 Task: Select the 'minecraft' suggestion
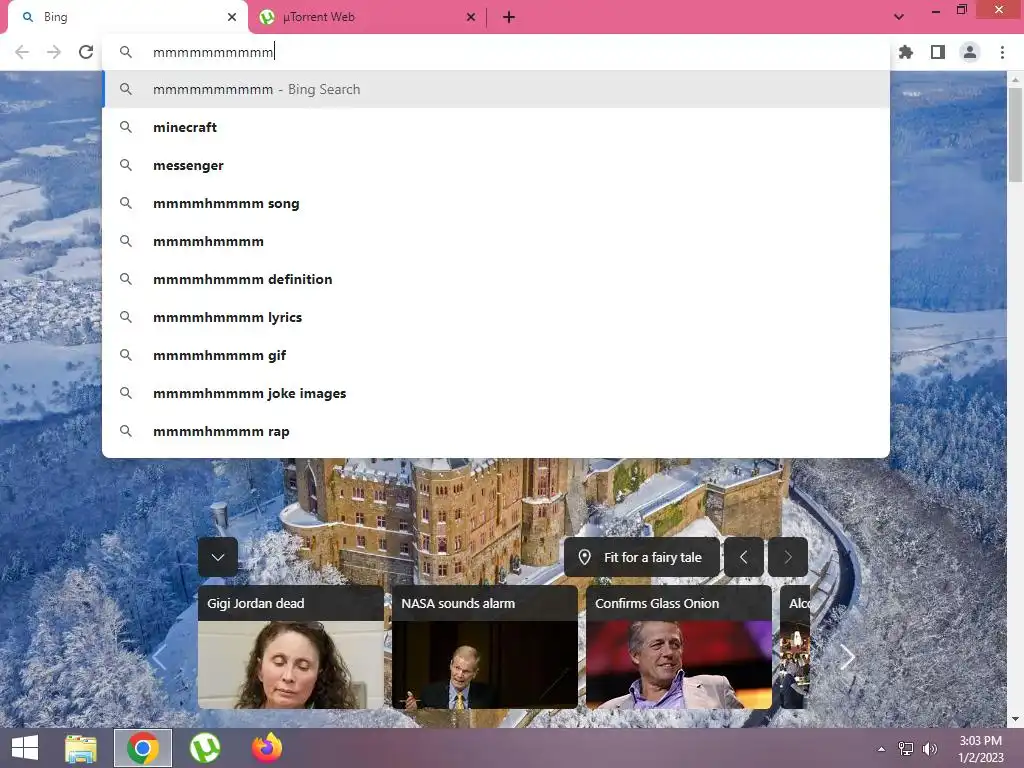pos(496,127)
